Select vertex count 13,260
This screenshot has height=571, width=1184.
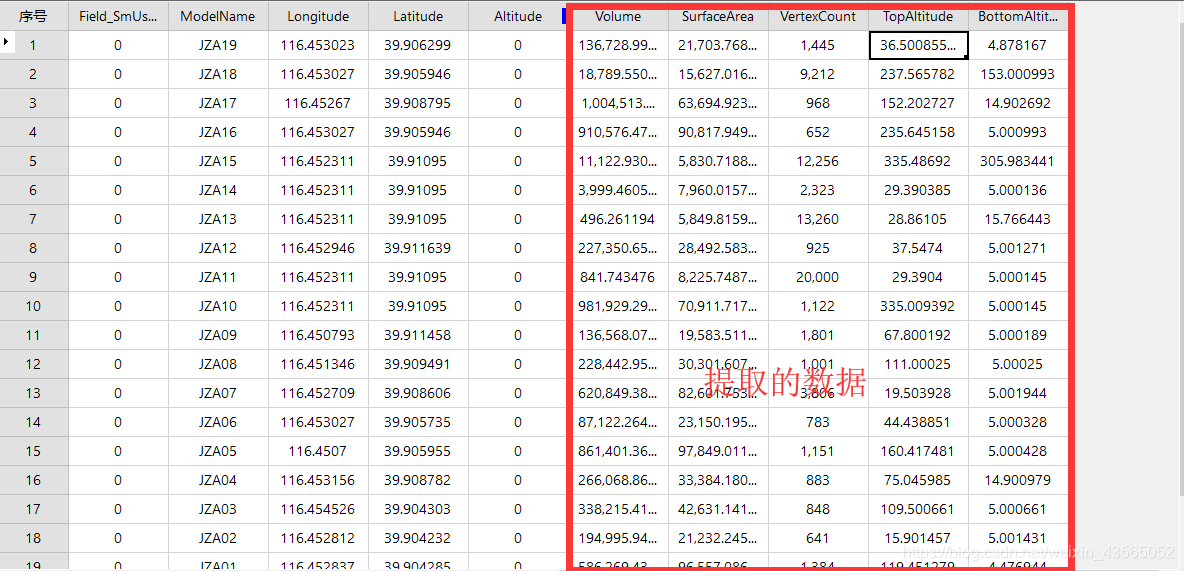click(818, 219)
